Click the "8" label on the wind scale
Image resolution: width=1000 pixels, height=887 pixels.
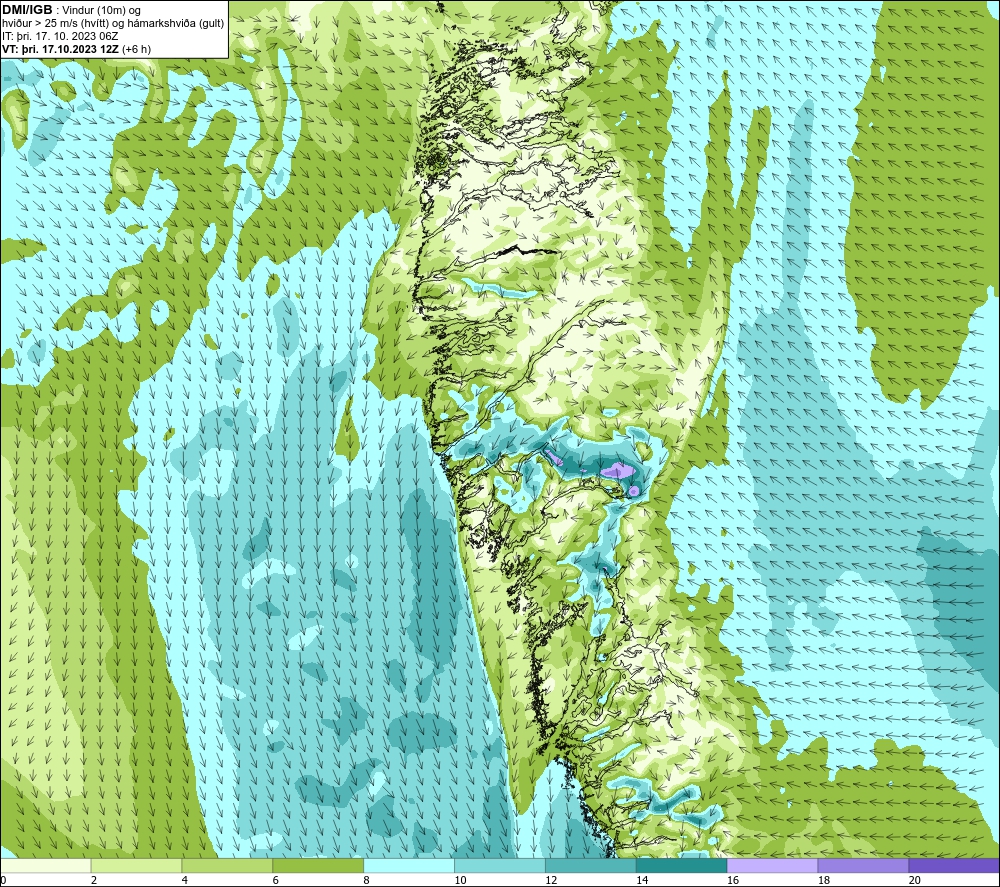[x=366, y=880]
